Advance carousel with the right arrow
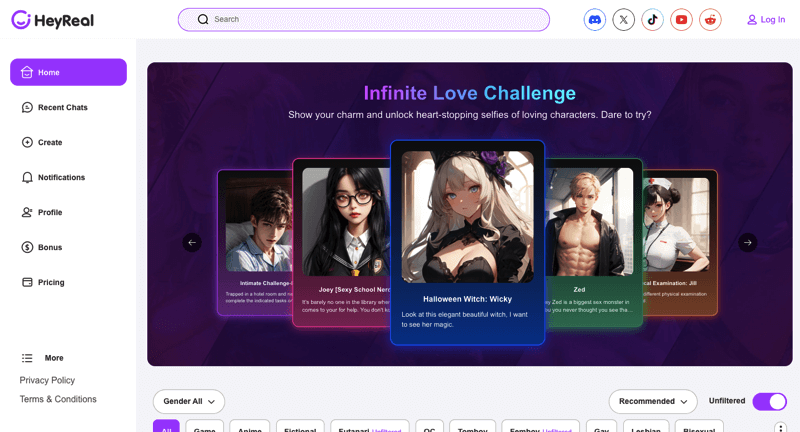This screenshot has height=432, width=800. (x=747, y=242)
